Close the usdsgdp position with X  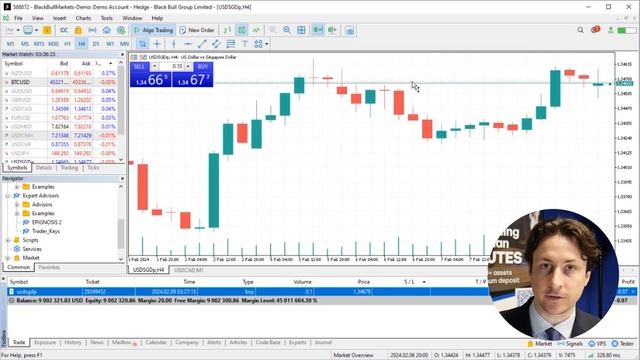(x=633, y=291)
